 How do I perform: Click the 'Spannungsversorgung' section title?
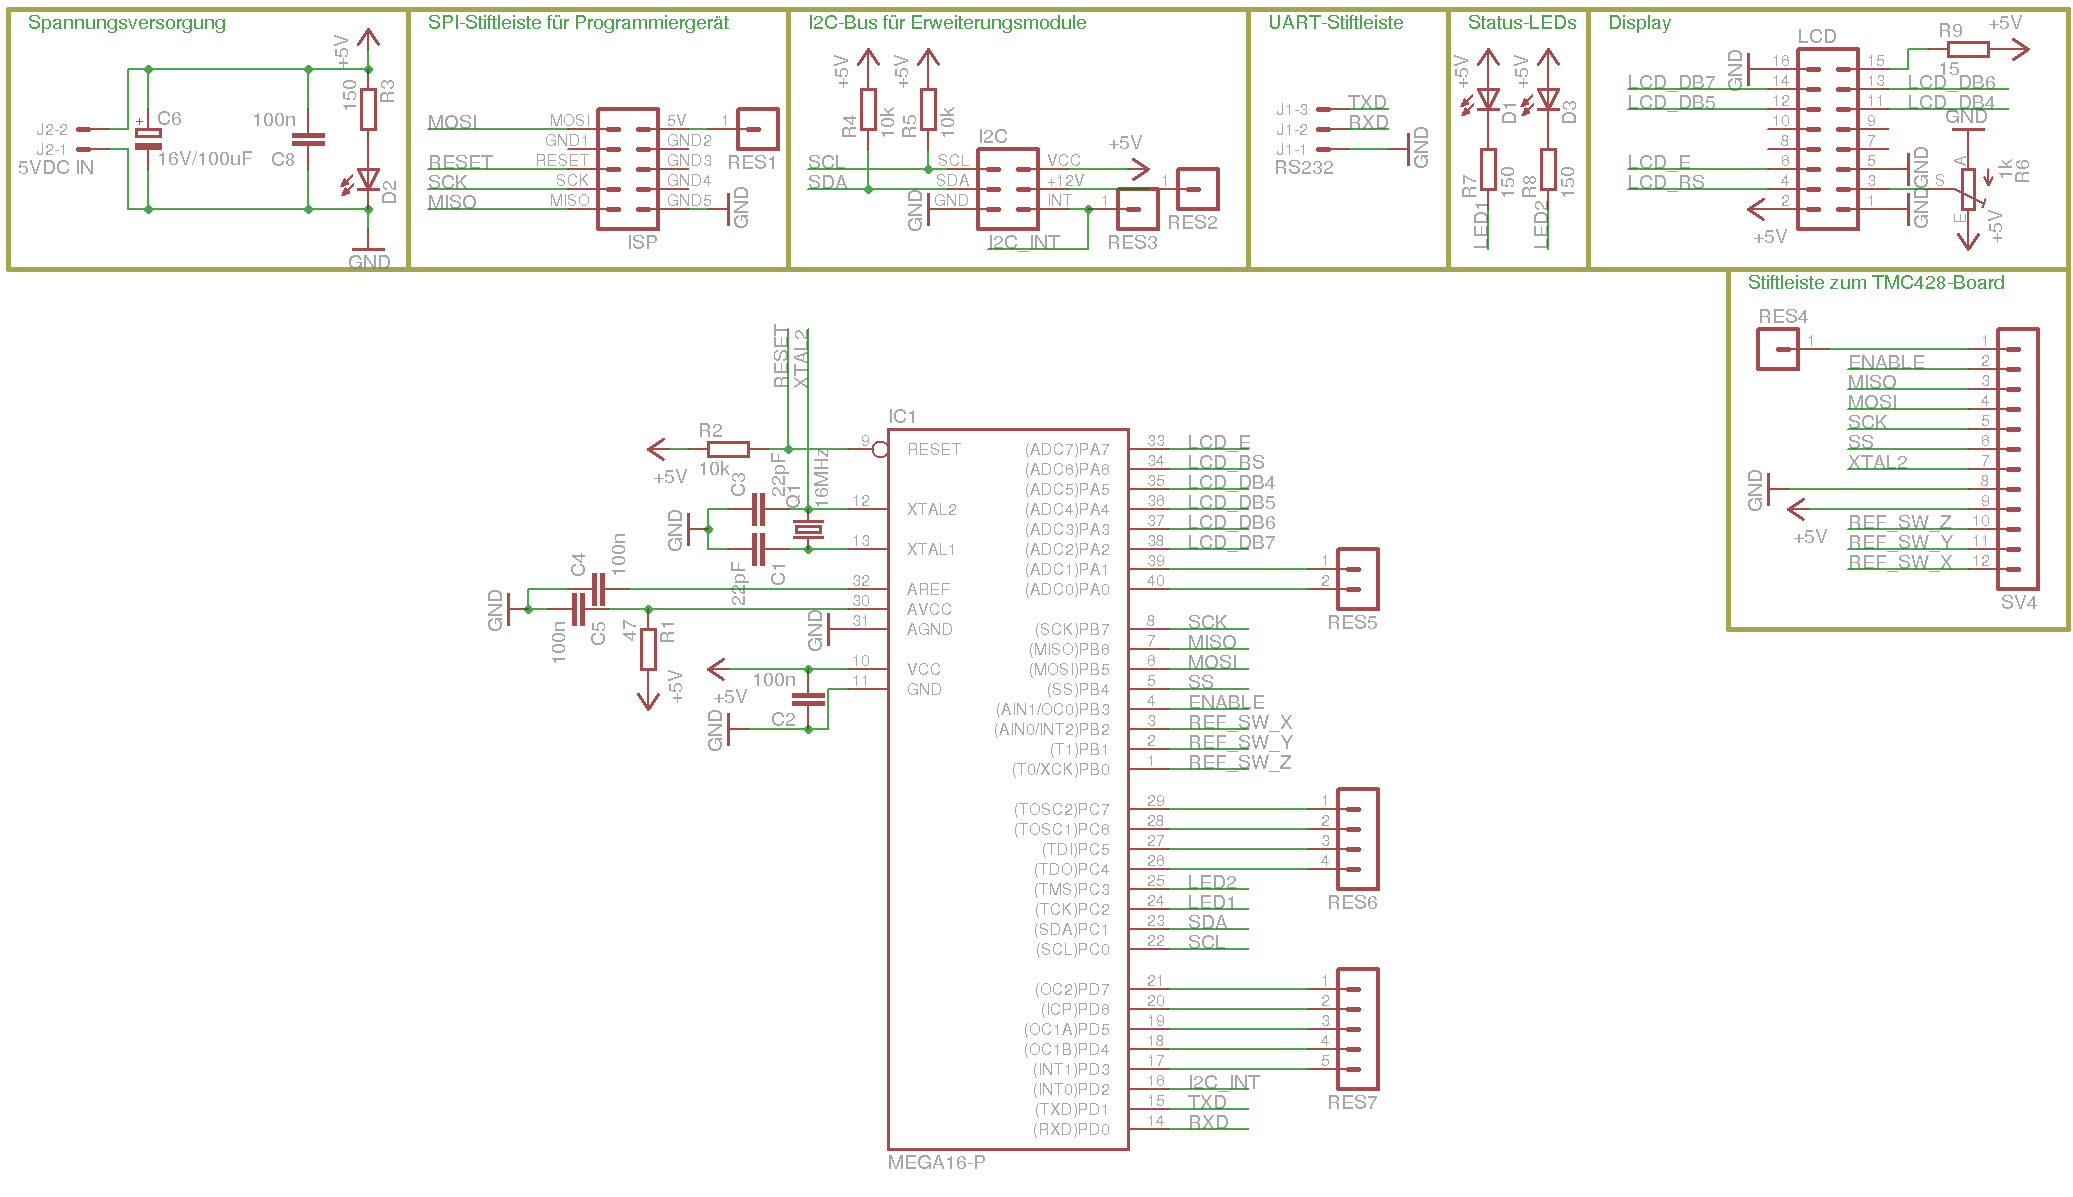[127, 23]
